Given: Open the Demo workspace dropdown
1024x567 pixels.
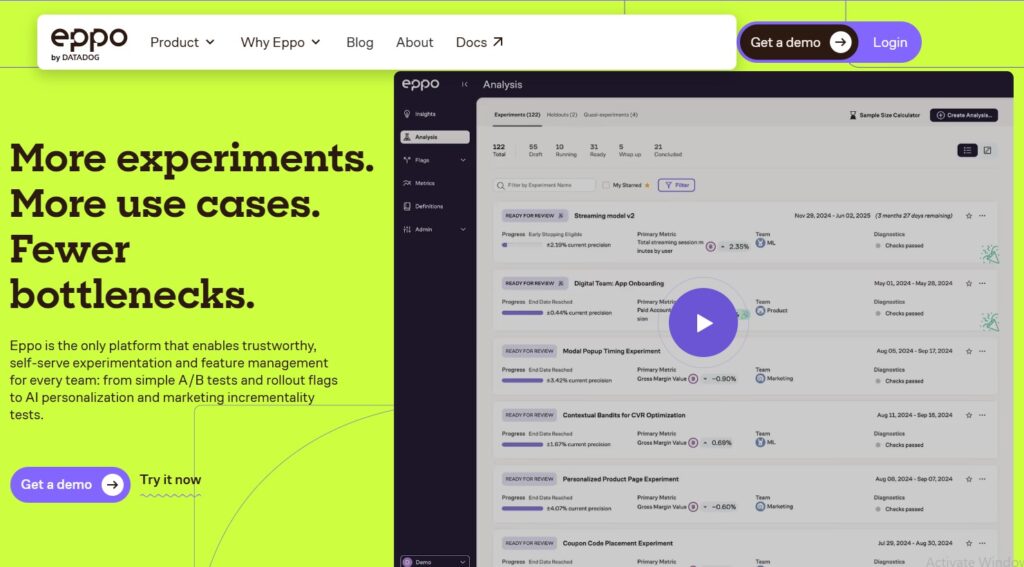Looking at the screenshot, I should (435, 562).
